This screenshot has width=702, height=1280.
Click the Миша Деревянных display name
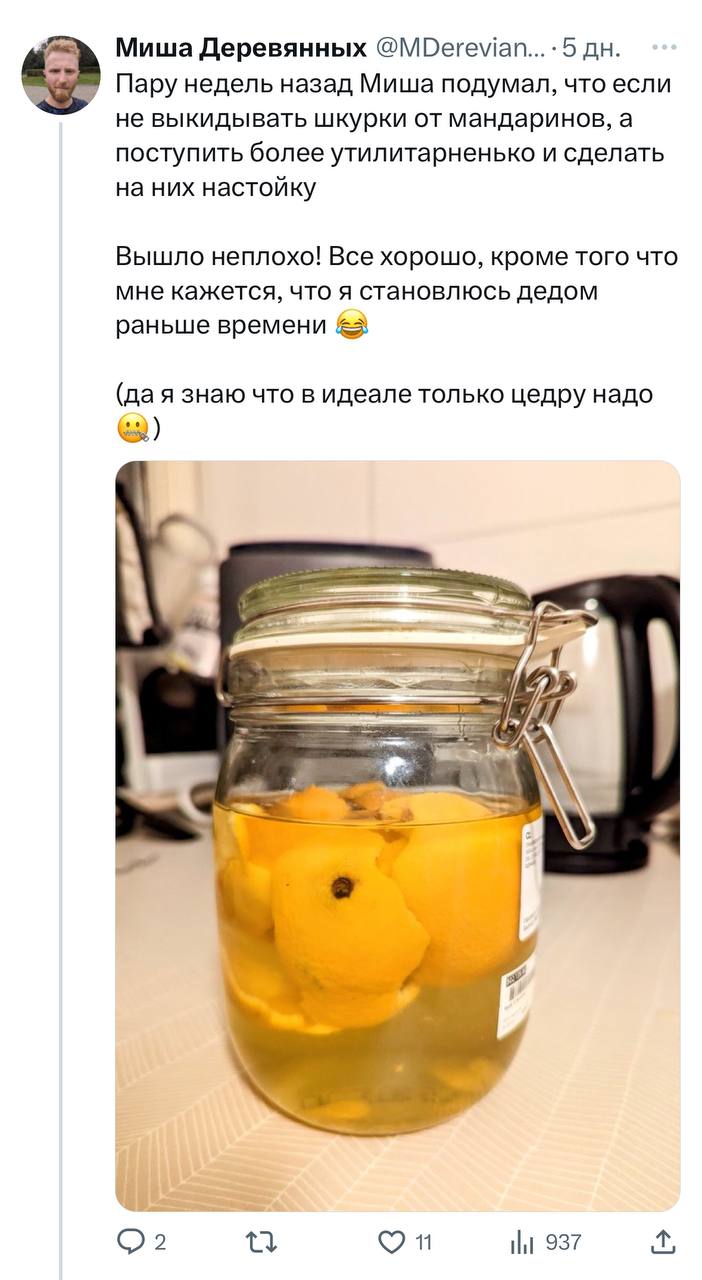[x=241, y=47]
